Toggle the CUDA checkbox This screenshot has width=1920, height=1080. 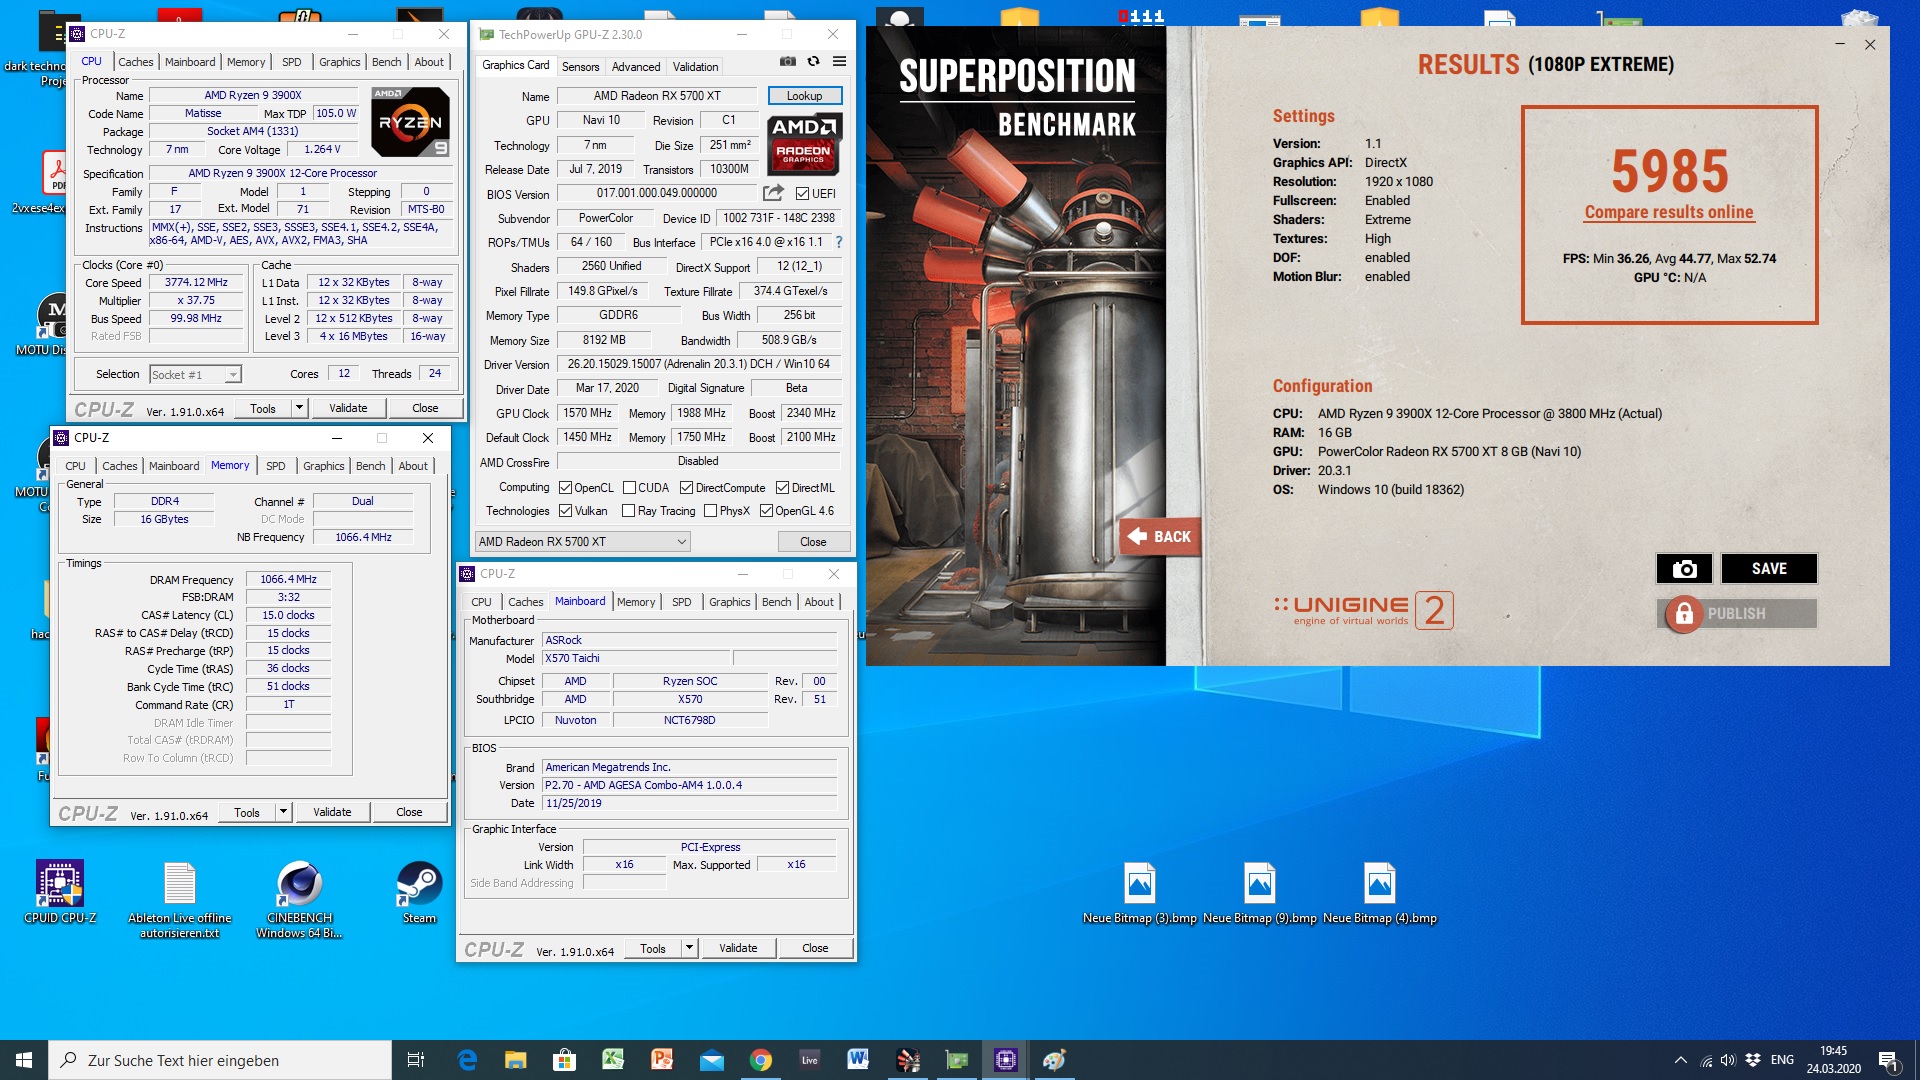pyautogui.click(x=629, y=488)
